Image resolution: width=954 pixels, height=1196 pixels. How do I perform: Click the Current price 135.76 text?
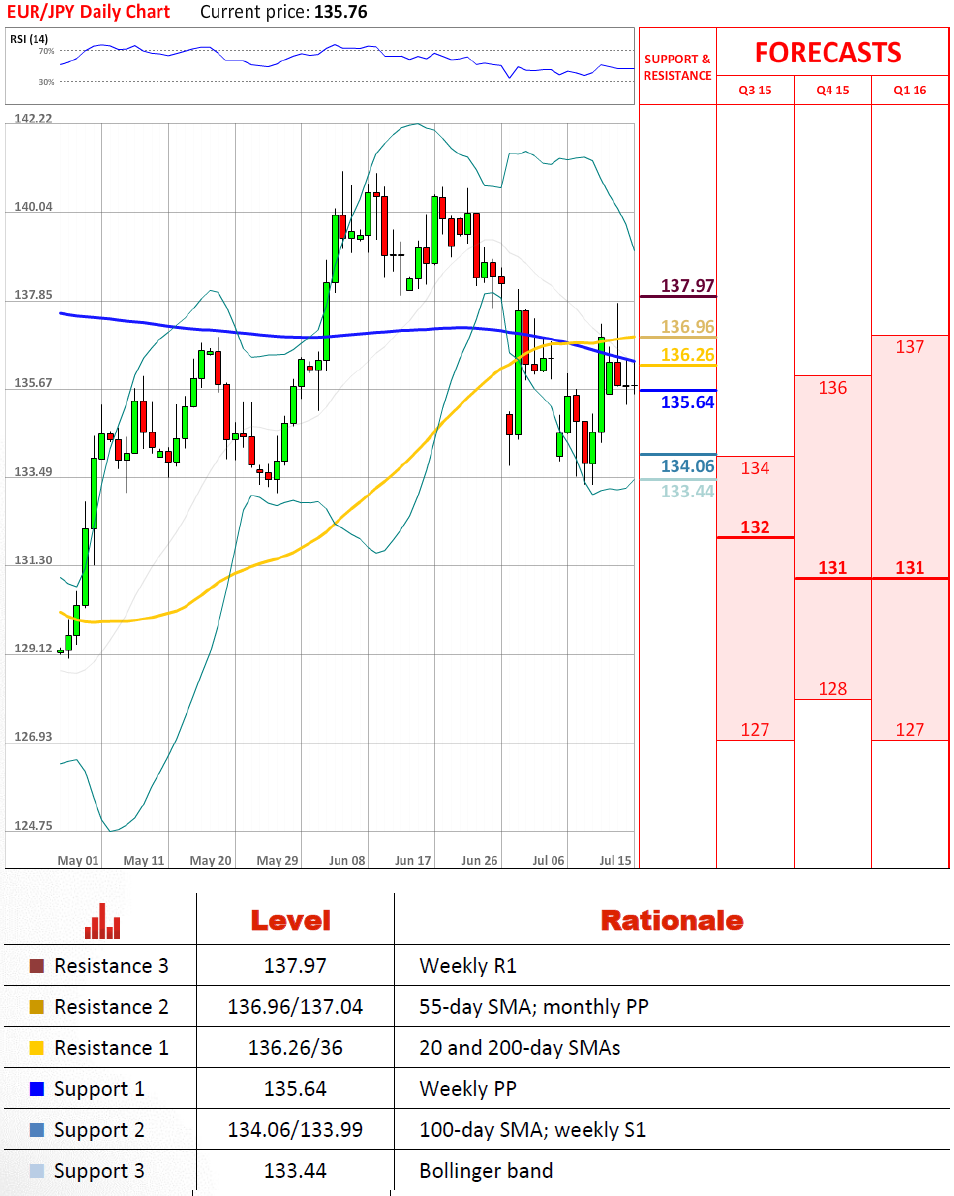coord(284,12)
